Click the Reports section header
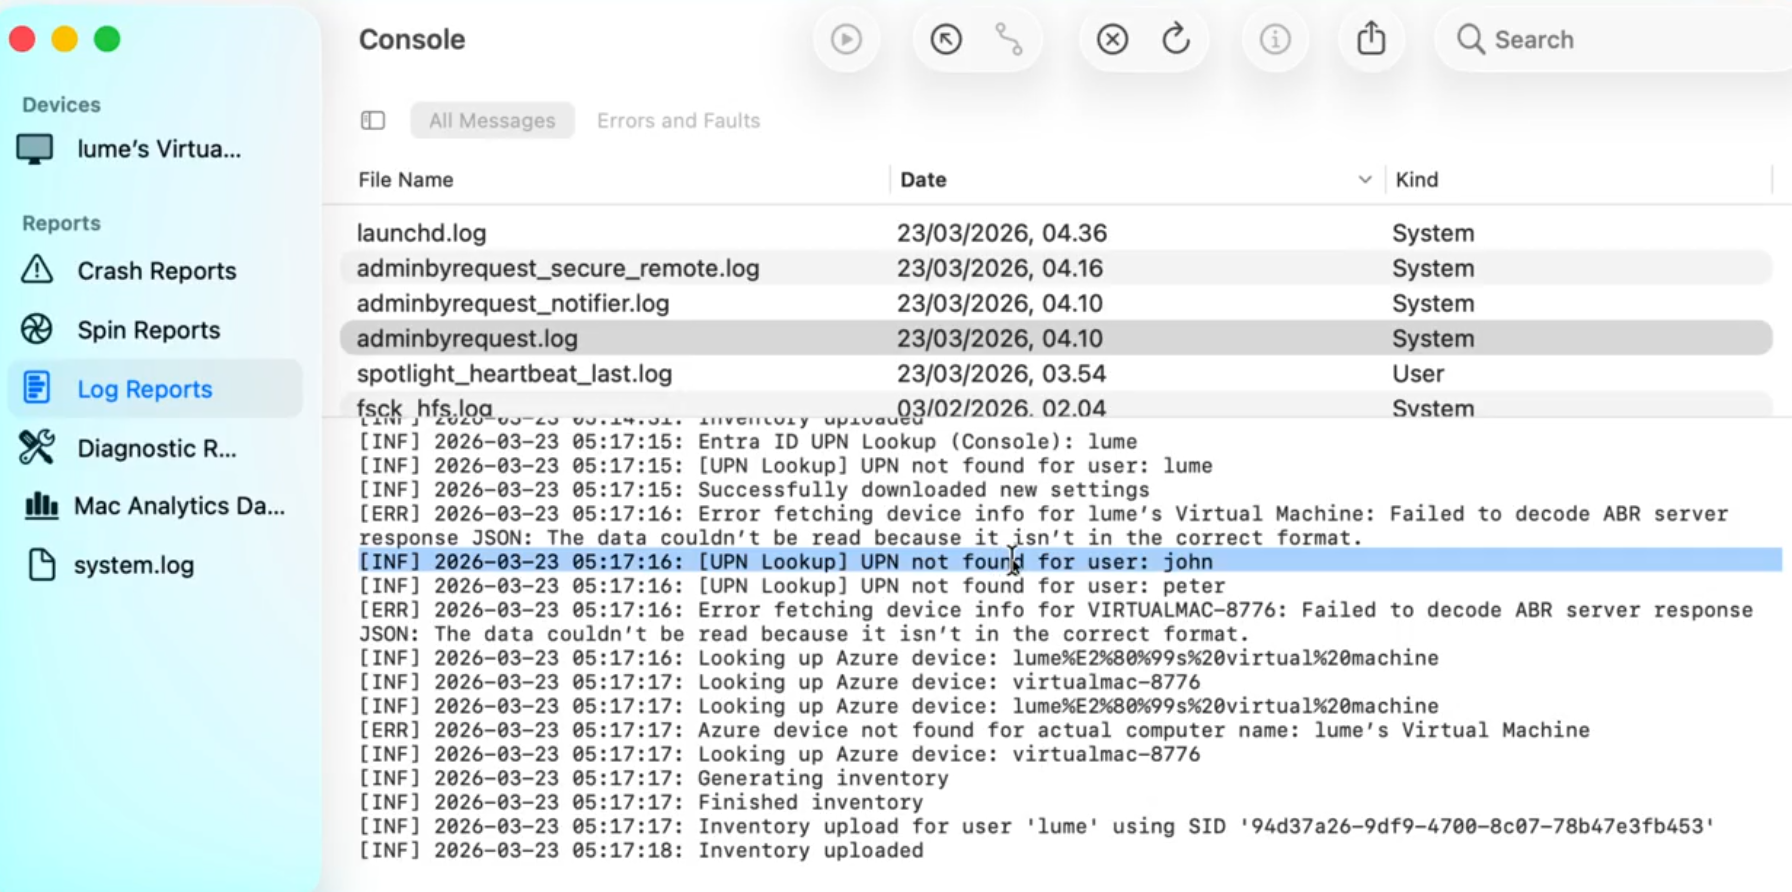Screen dimensions: 1792x892 61,223
